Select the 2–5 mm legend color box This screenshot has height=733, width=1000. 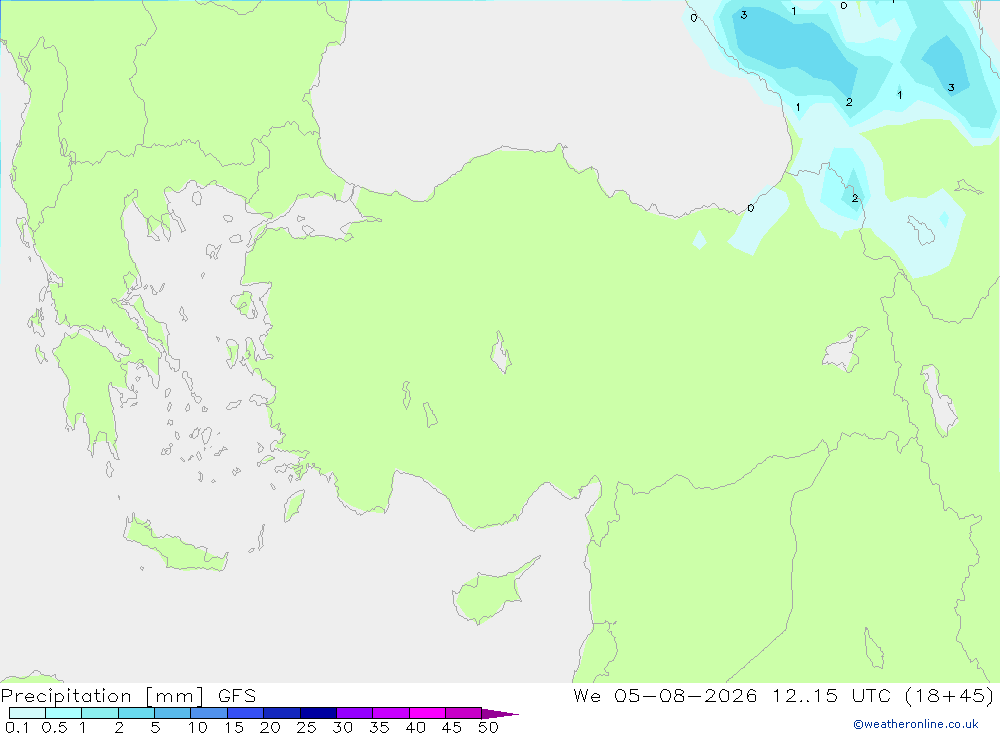tap(136, 713)
